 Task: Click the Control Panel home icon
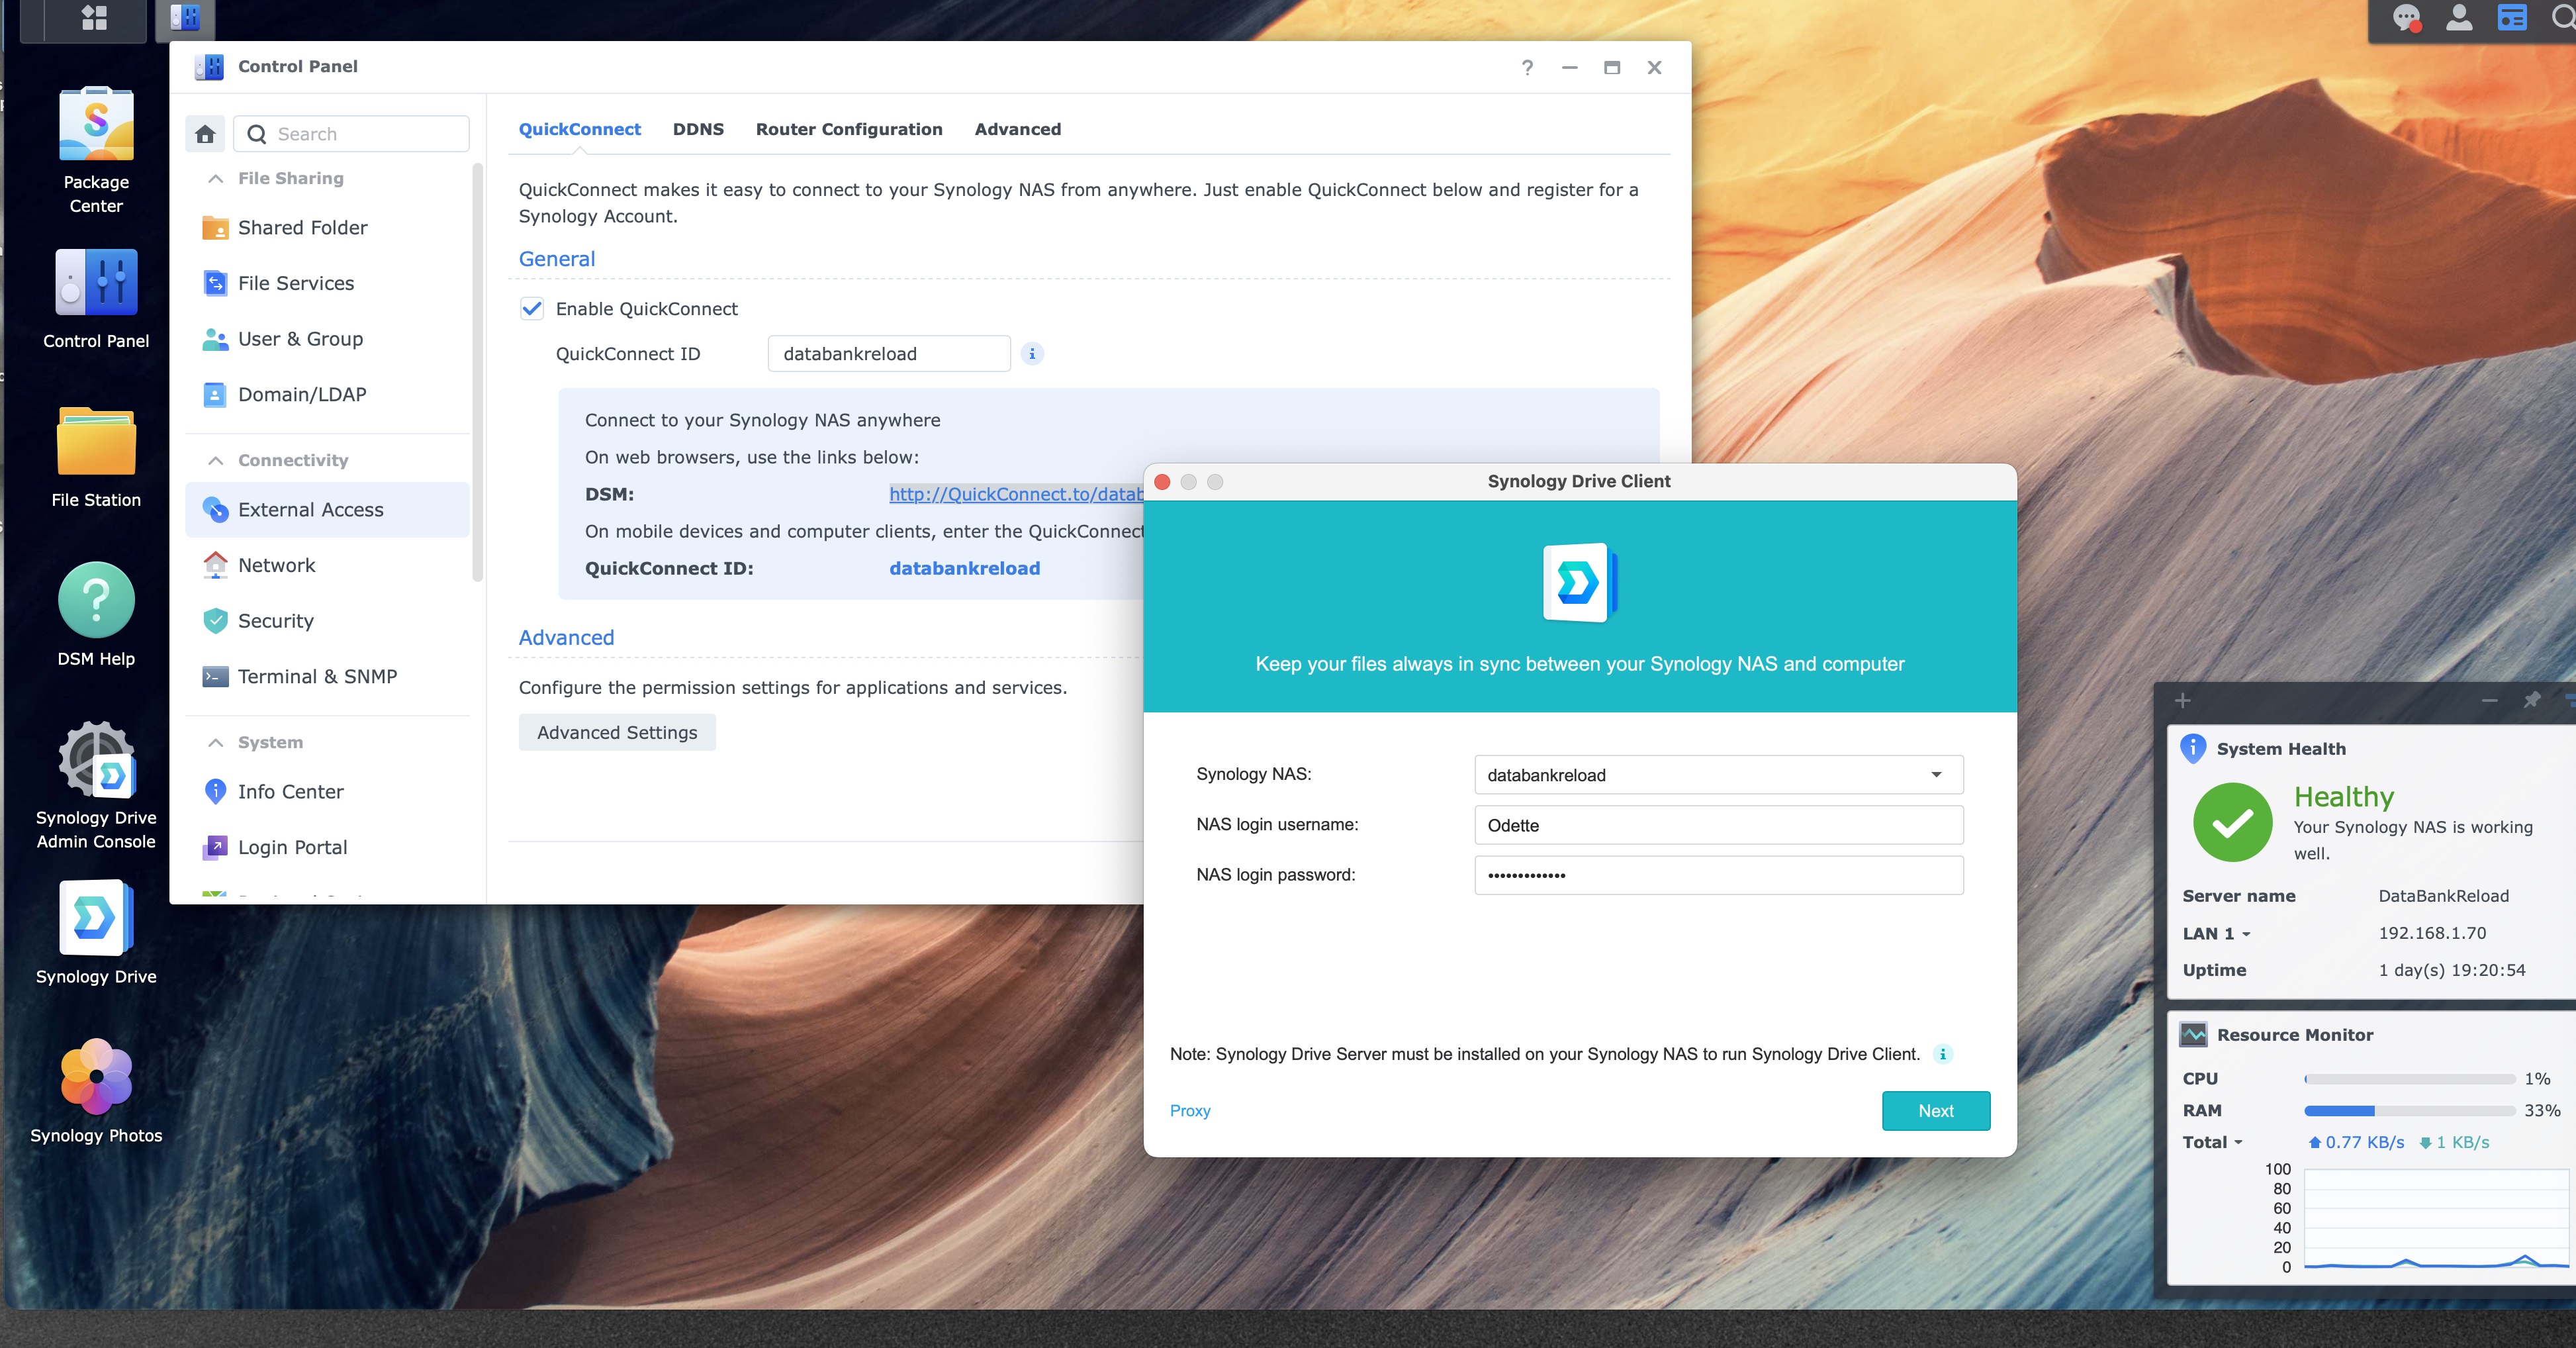pyautogui.click(x=205, y=134)
